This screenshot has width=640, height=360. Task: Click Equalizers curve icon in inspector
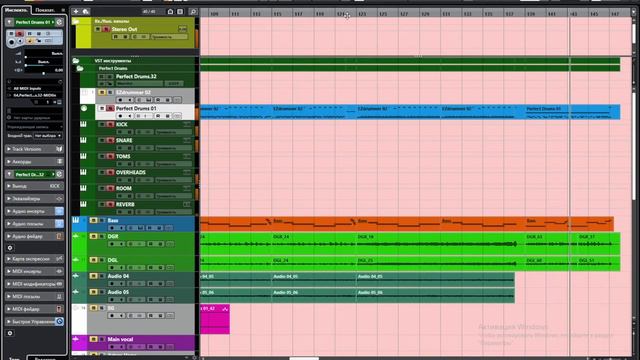click(59, 199)
